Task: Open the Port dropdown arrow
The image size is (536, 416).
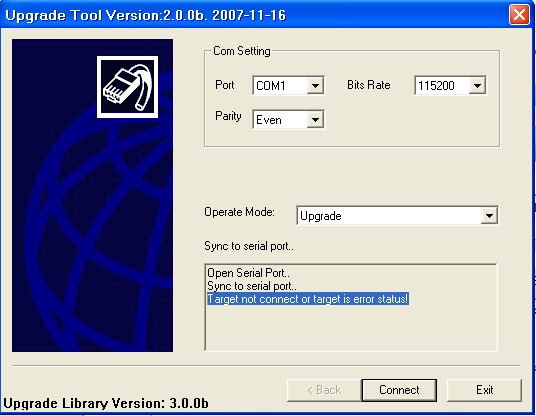Action: click(315, 85)
